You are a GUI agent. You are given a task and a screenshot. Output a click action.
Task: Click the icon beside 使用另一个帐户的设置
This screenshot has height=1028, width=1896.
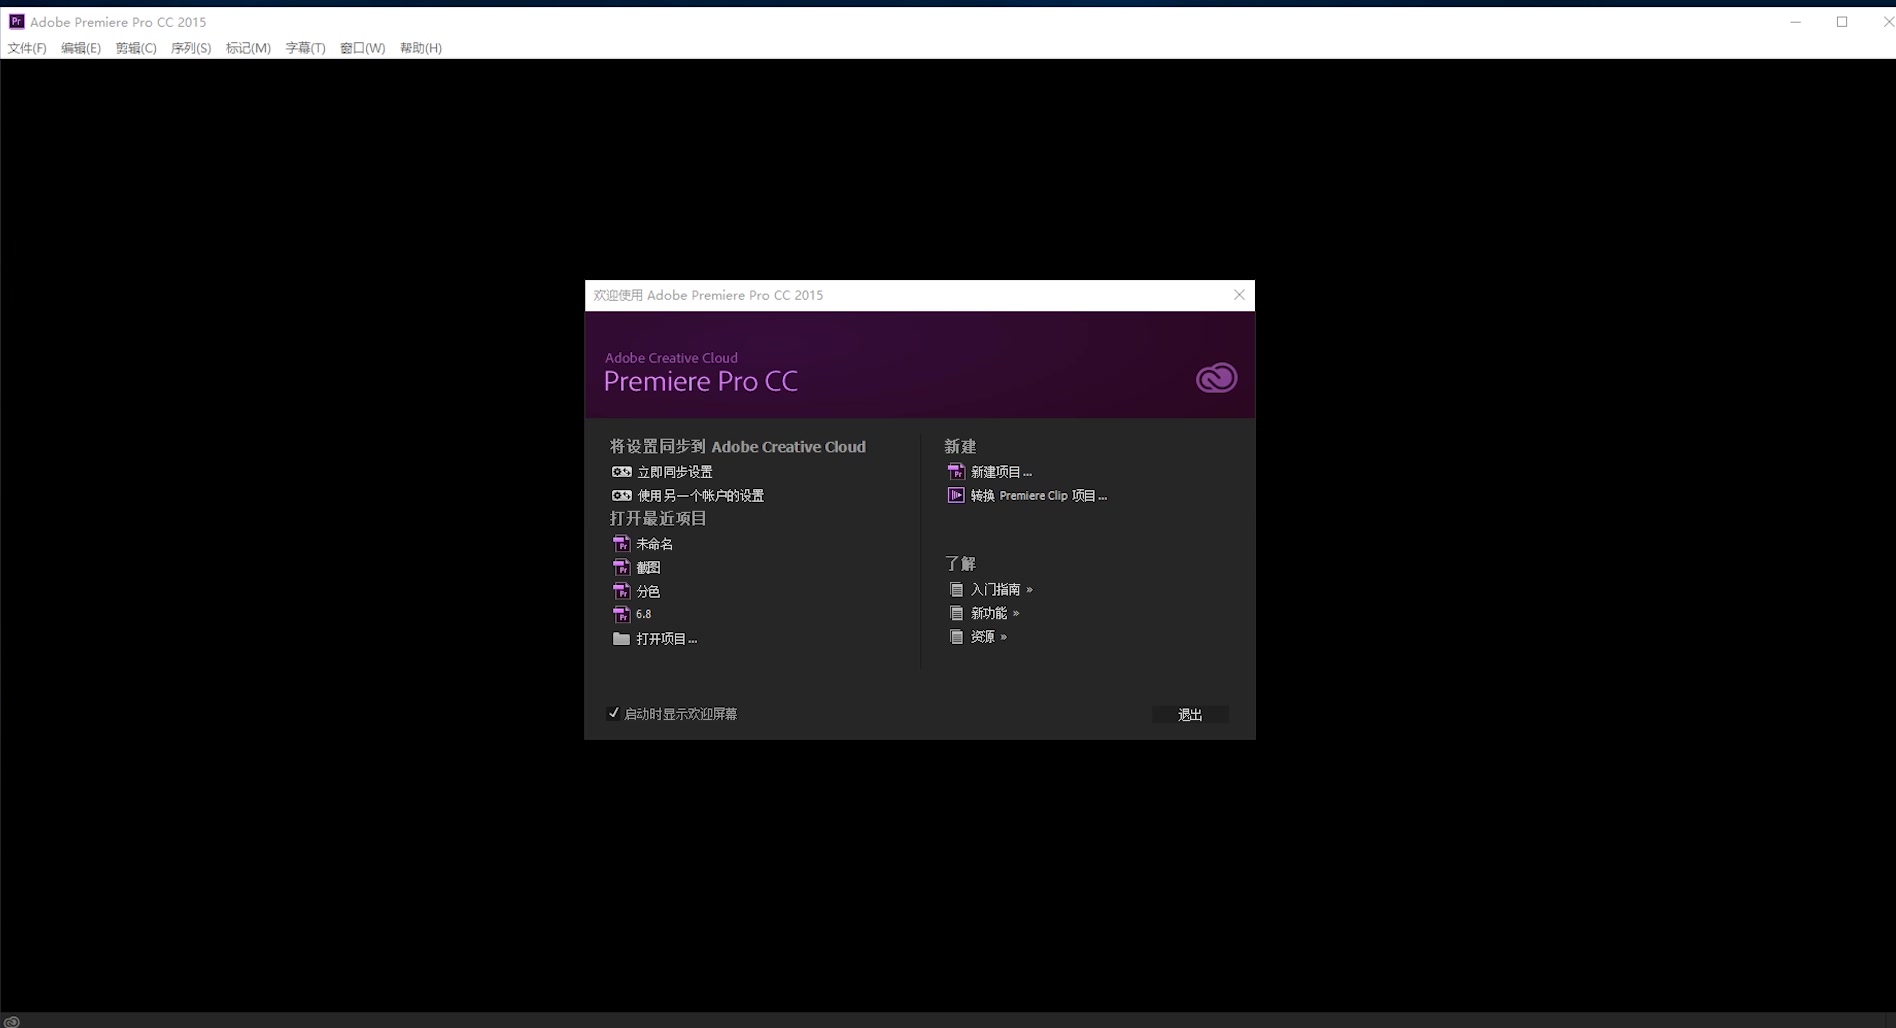621,496
